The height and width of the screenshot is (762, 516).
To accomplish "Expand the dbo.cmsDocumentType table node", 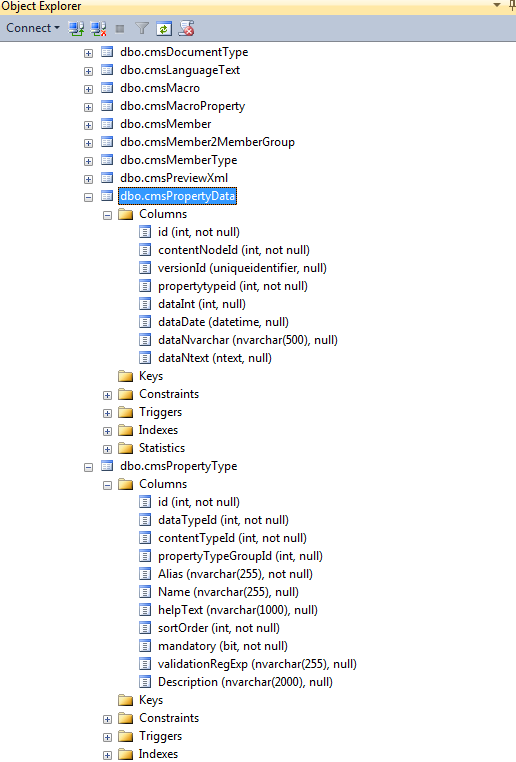I will (x=88, y=53).
